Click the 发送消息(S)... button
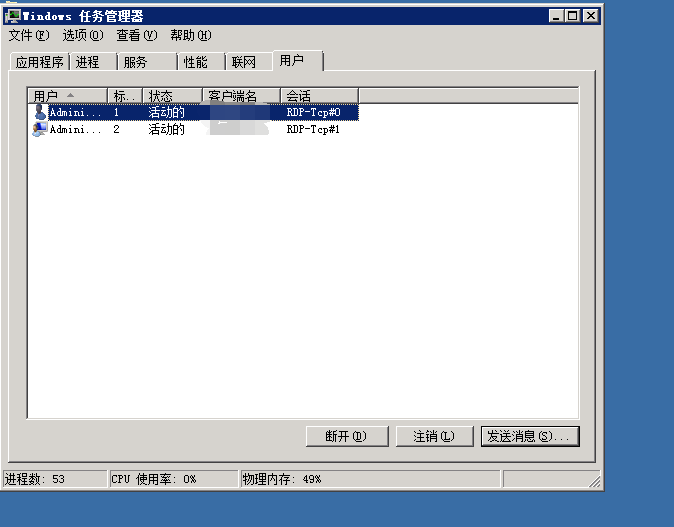Screen dimensions: 674x527 530,436
